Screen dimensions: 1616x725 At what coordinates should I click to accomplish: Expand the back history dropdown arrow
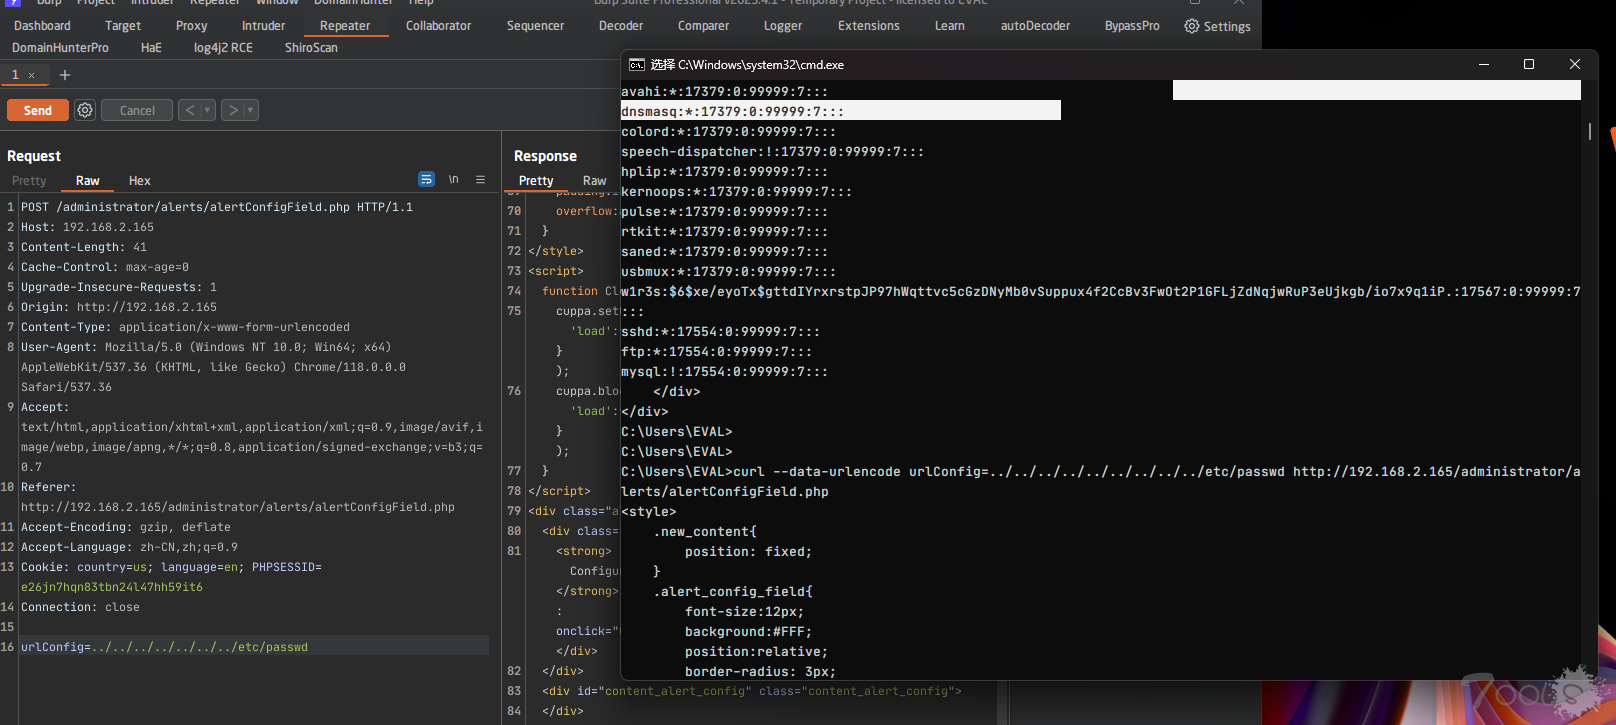(208, 110)
